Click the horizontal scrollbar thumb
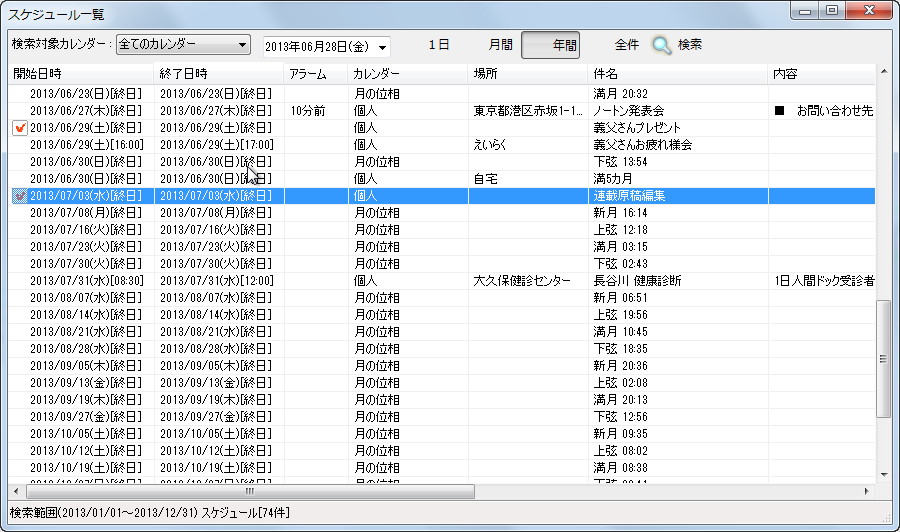900x532 pixels. 250,491
